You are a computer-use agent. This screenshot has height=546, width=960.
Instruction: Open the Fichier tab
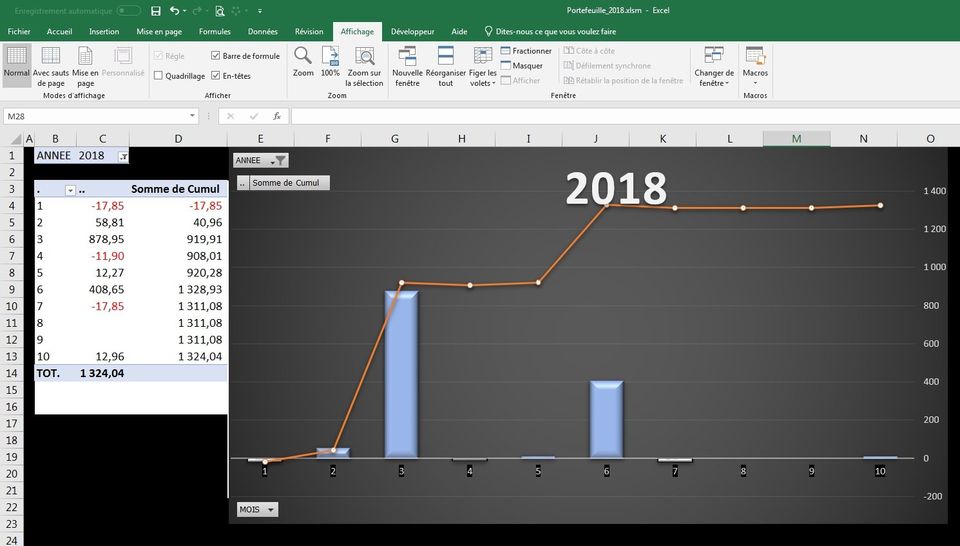(x=19, y=31)
